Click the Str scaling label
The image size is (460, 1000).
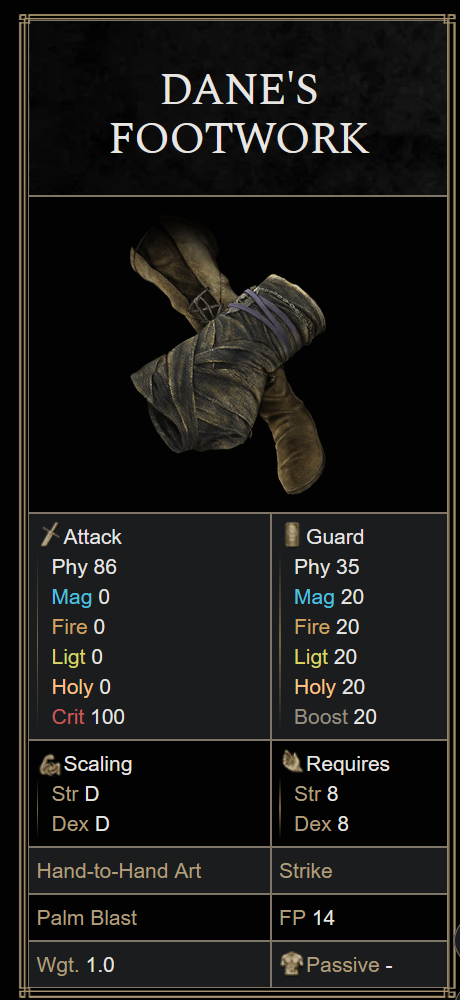[x=65, y=794]
